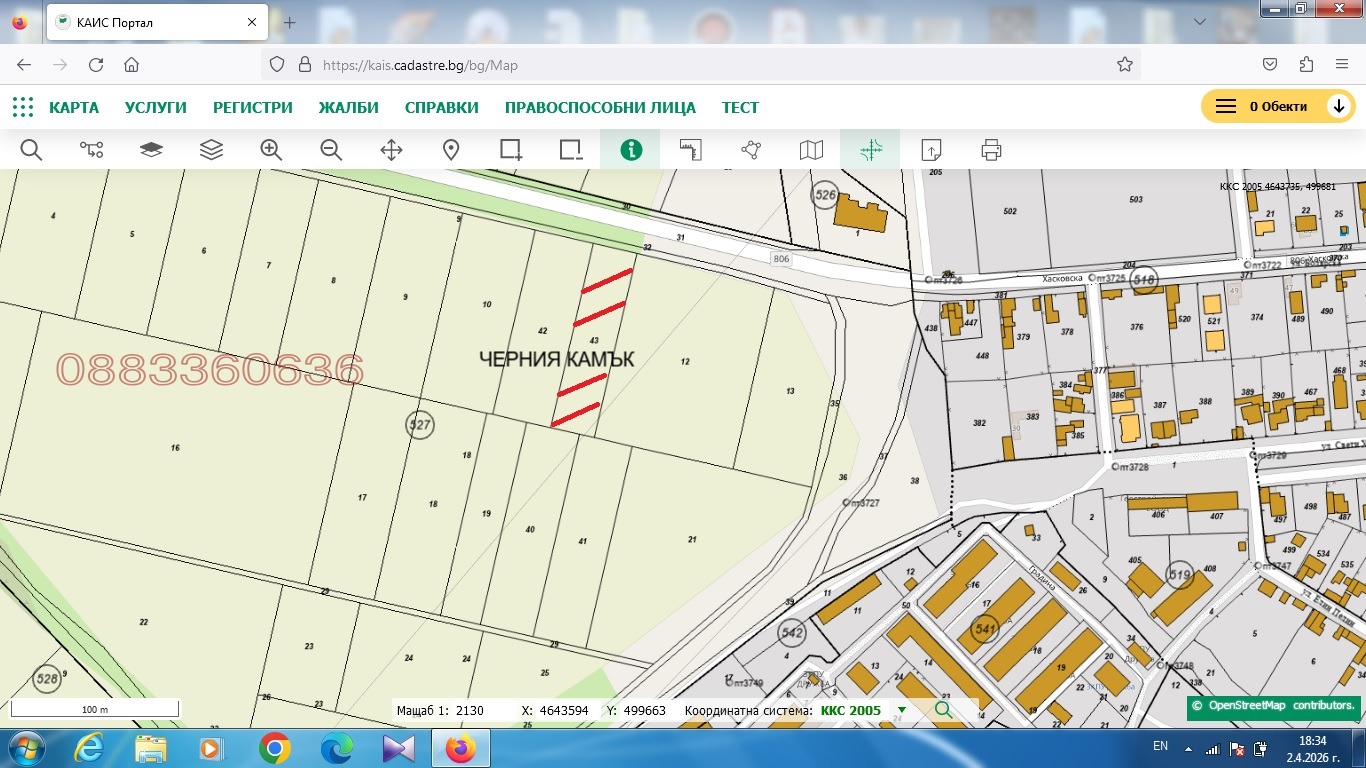Open the map layers tool
Viewport: 1366px width, 768px height.
(x=211, y=150)
